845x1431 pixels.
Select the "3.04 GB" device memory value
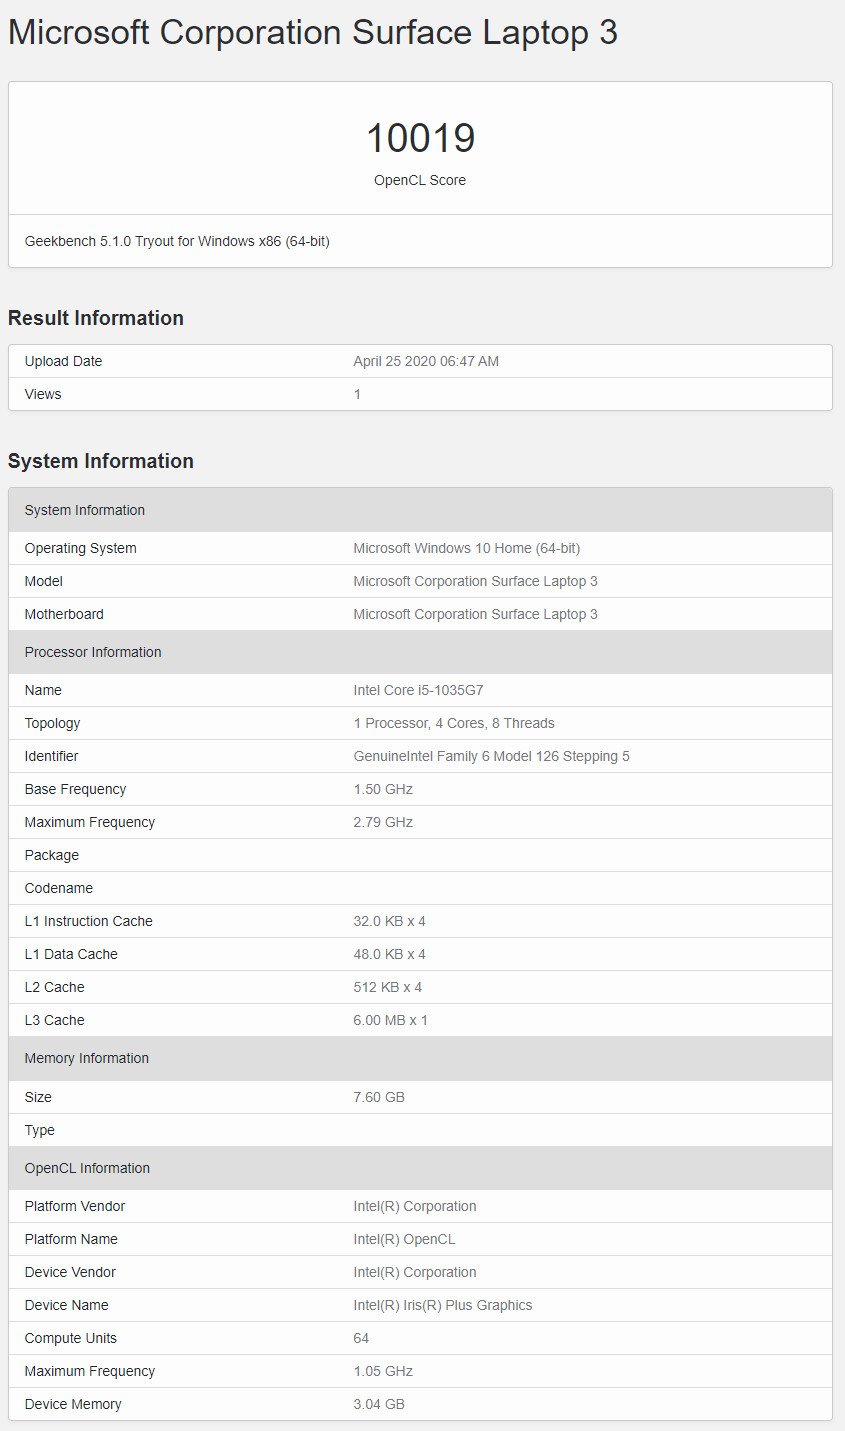(379, 1404)
